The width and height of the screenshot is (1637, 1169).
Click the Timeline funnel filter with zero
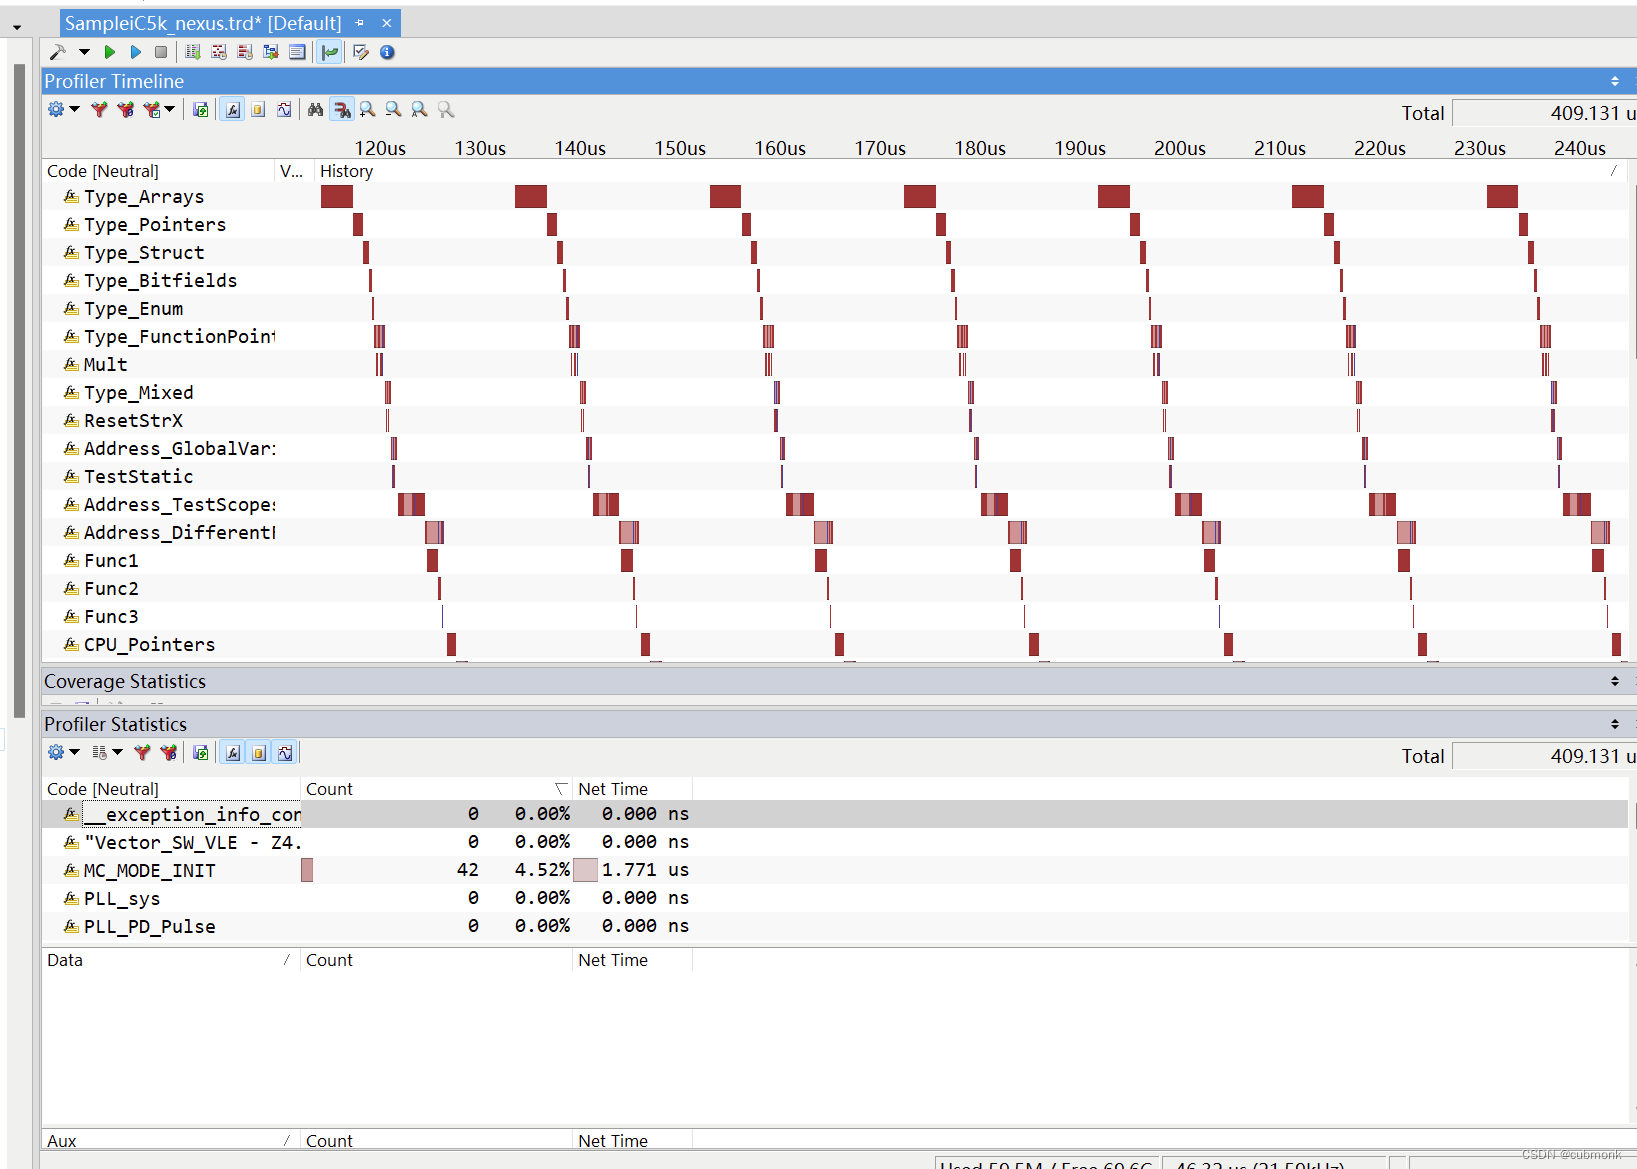125,109
